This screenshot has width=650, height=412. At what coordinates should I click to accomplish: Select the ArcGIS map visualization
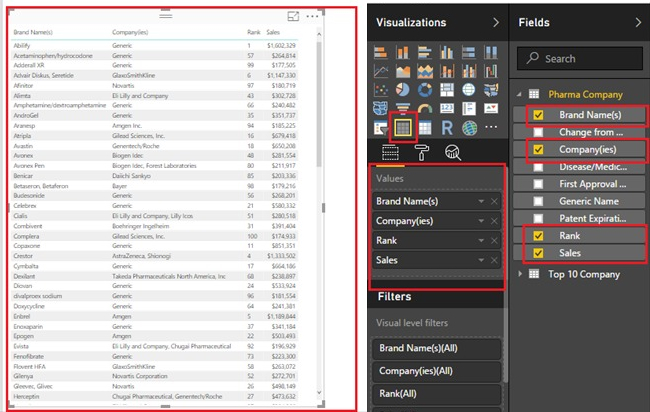[469, 128]
